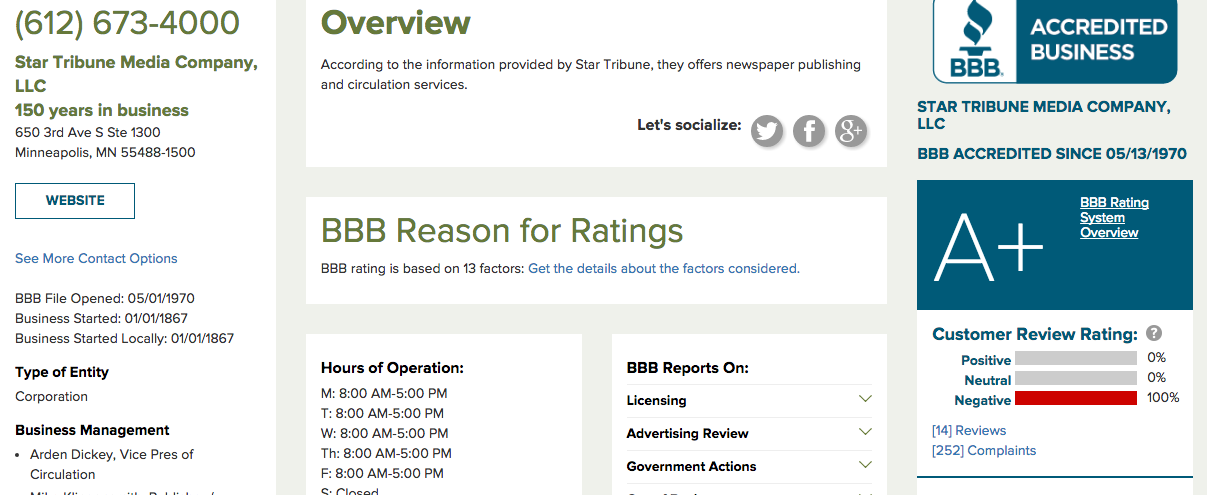
Task: Click the Customer Review Rating heading
Action: pos(1035,334)
